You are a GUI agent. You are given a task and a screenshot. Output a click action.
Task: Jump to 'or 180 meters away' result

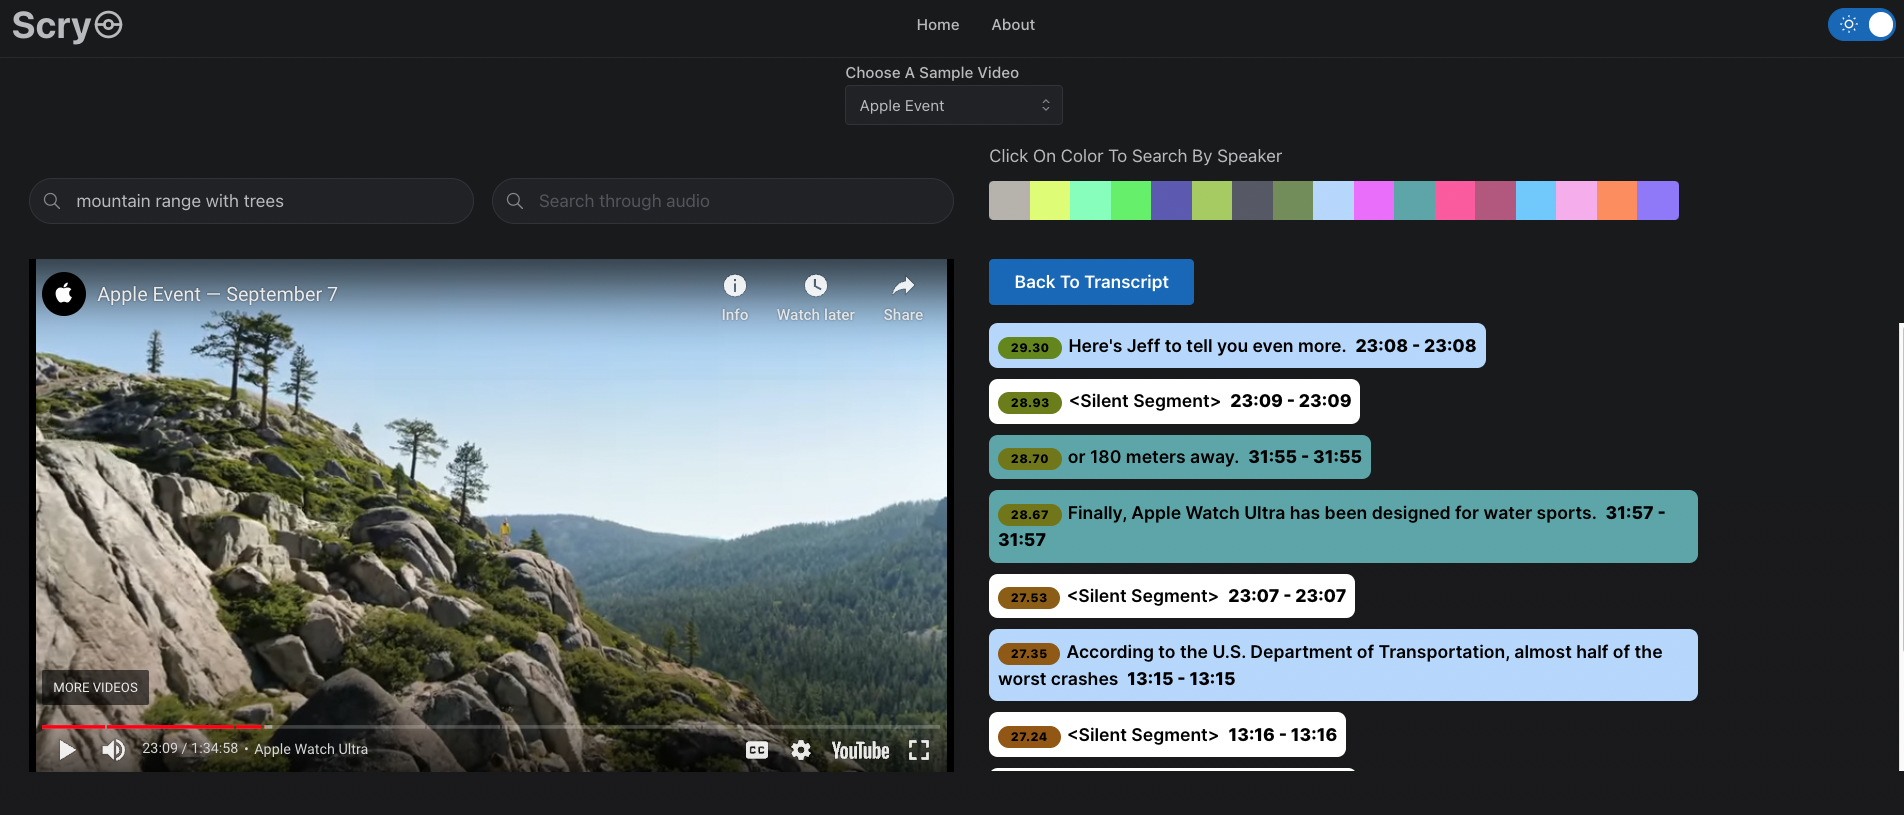(x=1180, y=457)
